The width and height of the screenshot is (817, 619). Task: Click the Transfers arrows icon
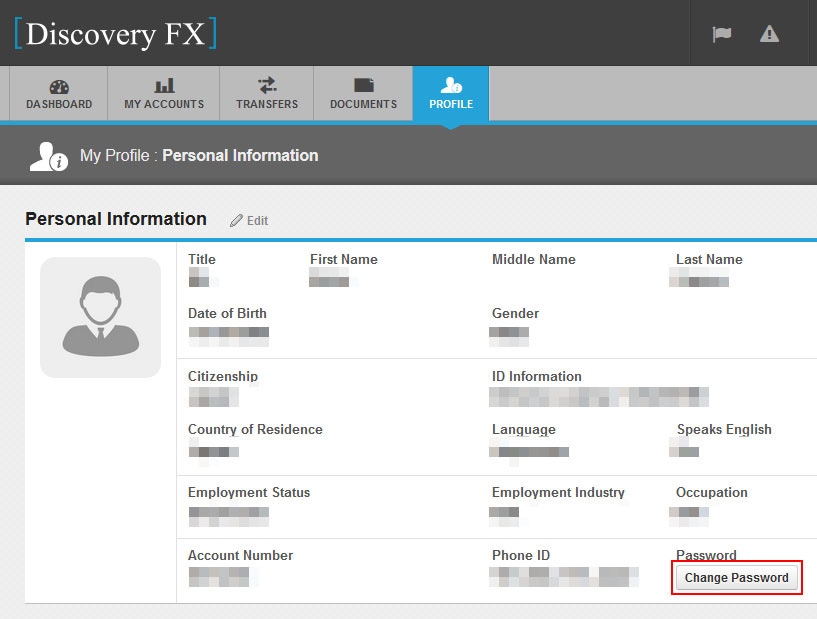[x=267, y=86]
